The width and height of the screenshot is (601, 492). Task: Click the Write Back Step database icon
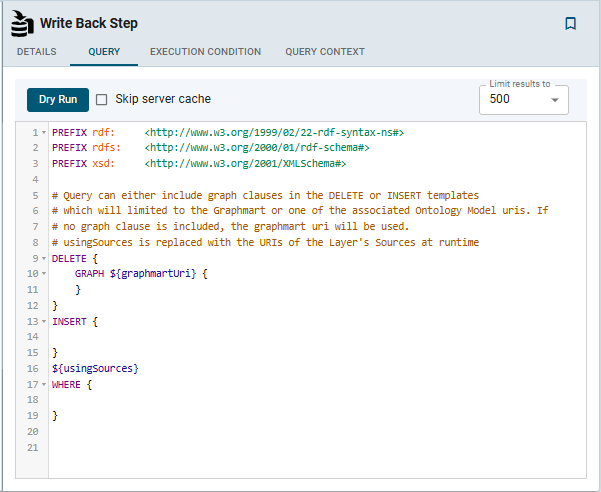pyautogui.click(x=21, y=22)
